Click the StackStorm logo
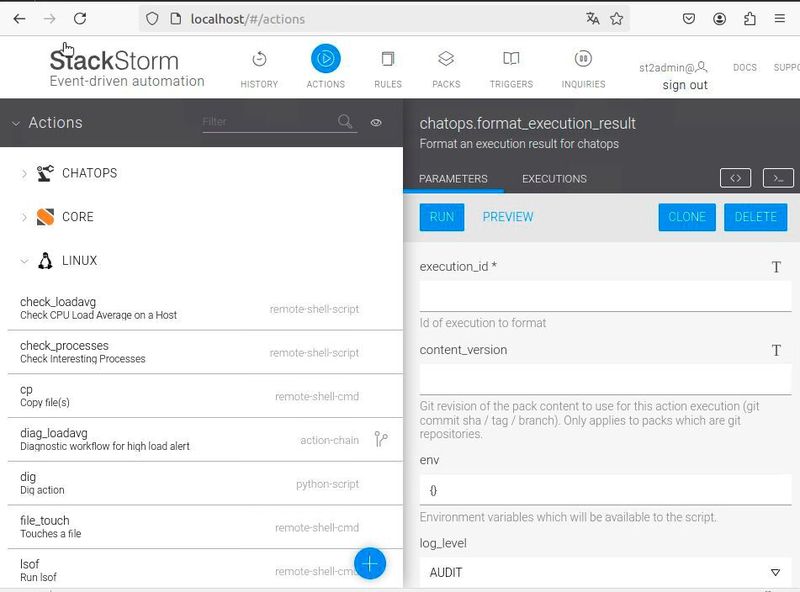This screenshot has height=592, width=800. (x=127, y=68)
